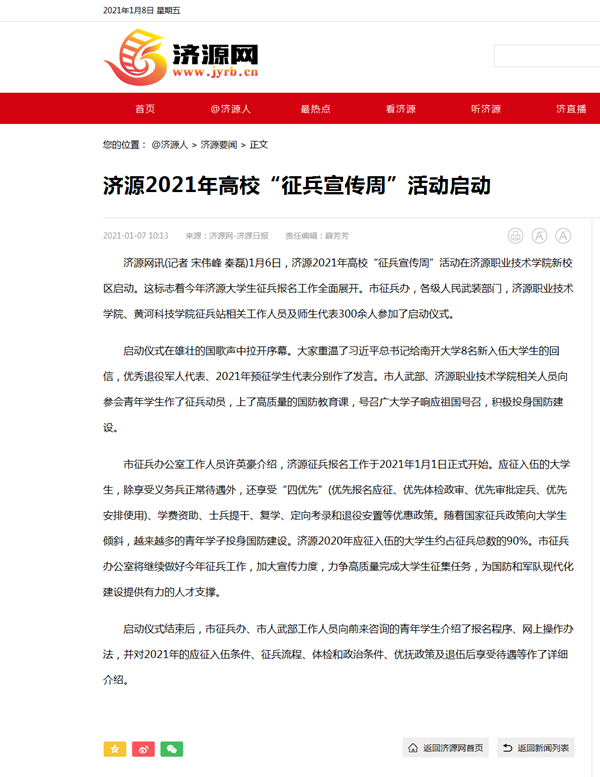600x777 pixels.
Task: Switch to the 济直播 section
Action: [571, 109]
